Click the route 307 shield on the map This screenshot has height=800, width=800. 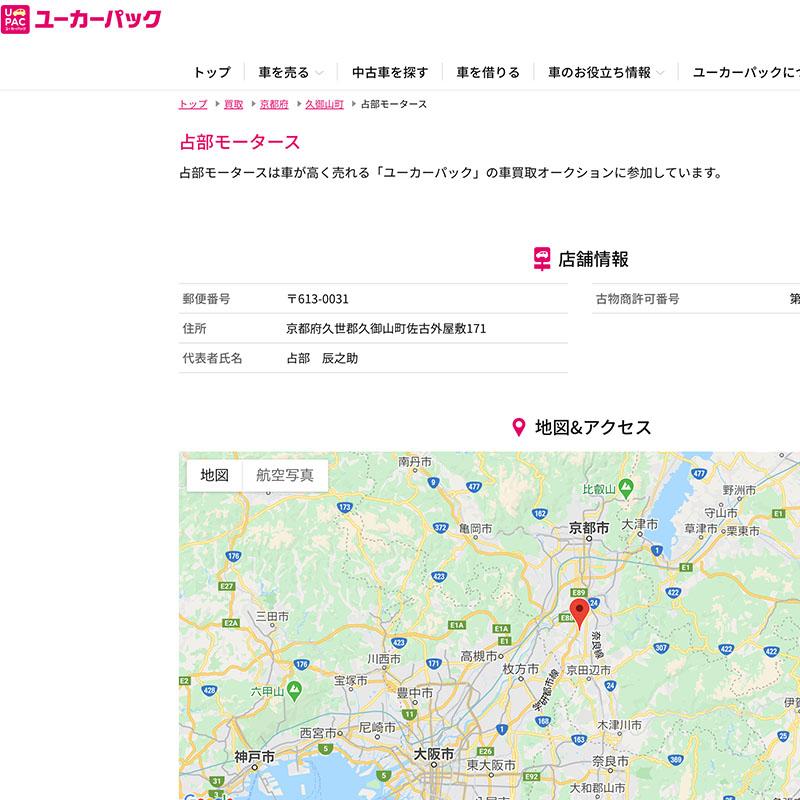(x=661, y=648)
